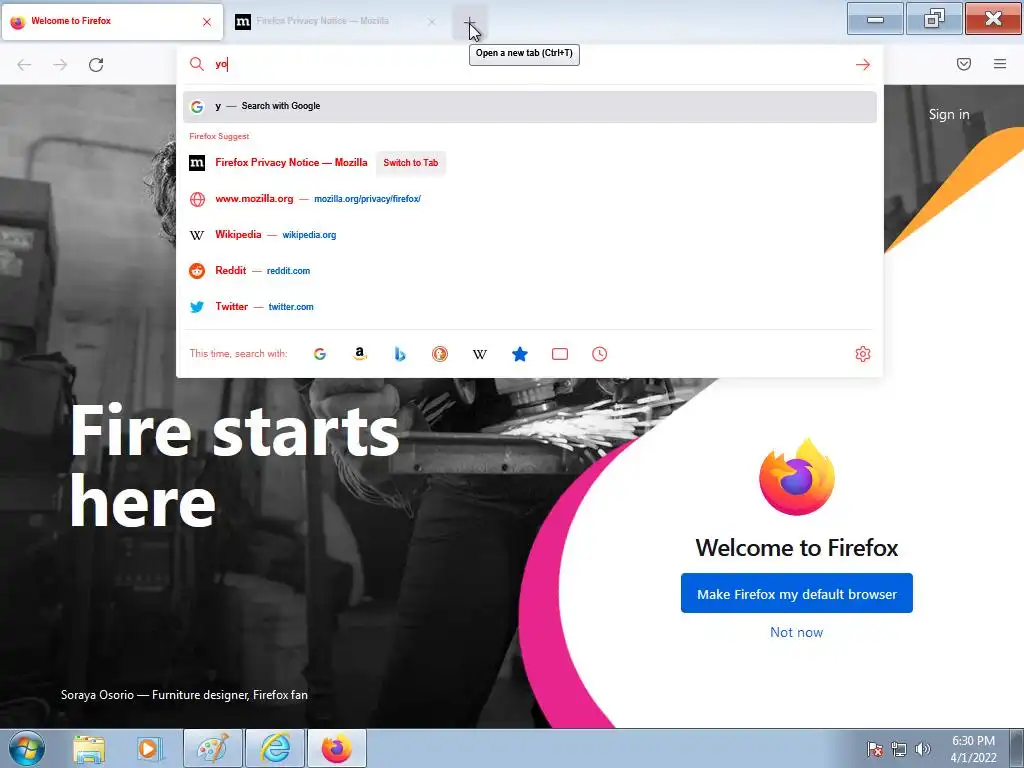The height and width of the screenshot is (768, 1024).
Task: Click the wikipedia.org URL text
Action: tap(309, 235)
